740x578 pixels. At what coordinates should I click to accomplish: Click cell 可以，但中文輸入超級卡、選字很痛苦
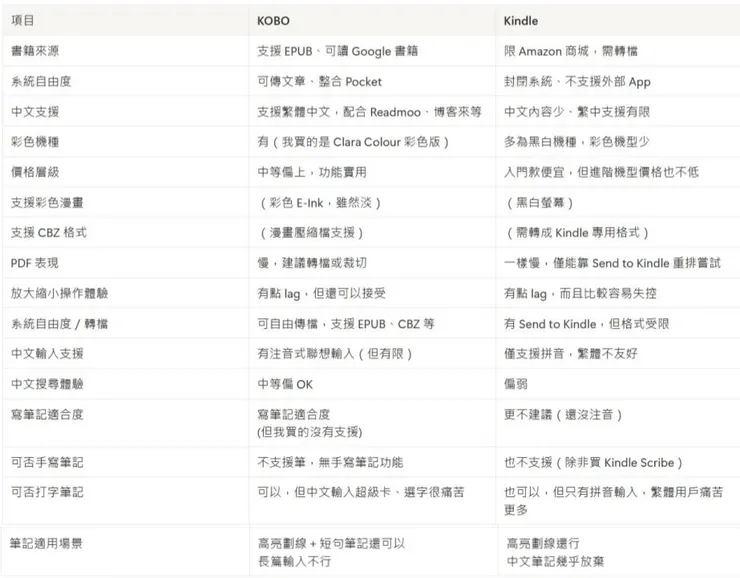(361, 492)
